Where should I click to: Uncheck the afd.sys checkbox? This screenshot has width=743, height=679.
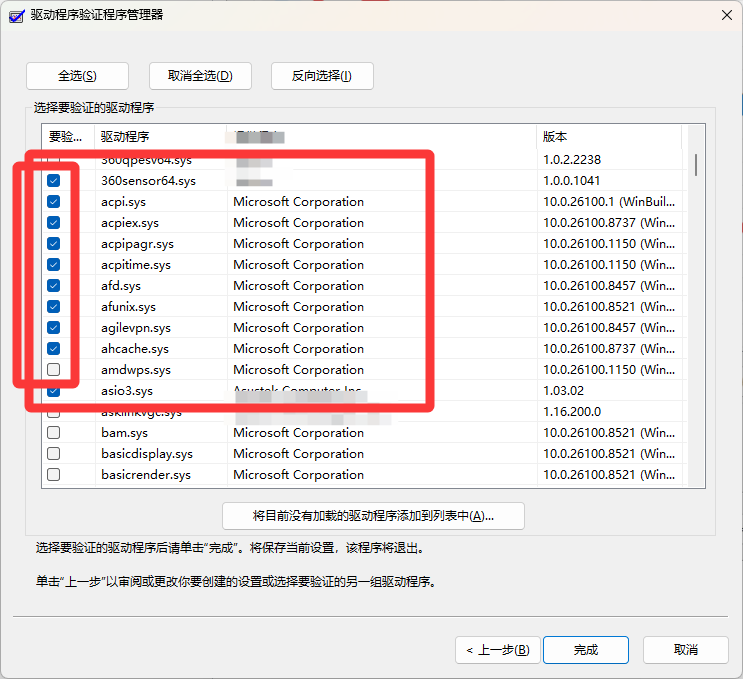pos(54,285)
